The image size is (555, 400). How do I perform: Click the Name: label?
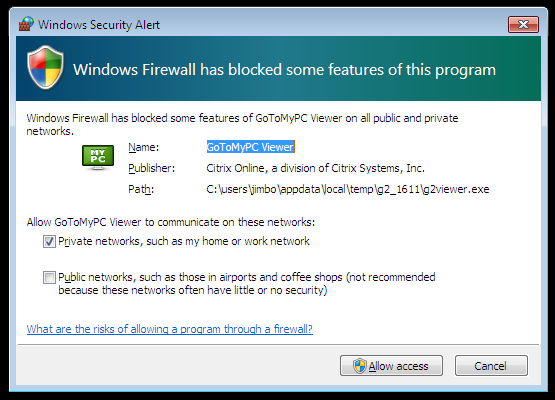point(144,147)
